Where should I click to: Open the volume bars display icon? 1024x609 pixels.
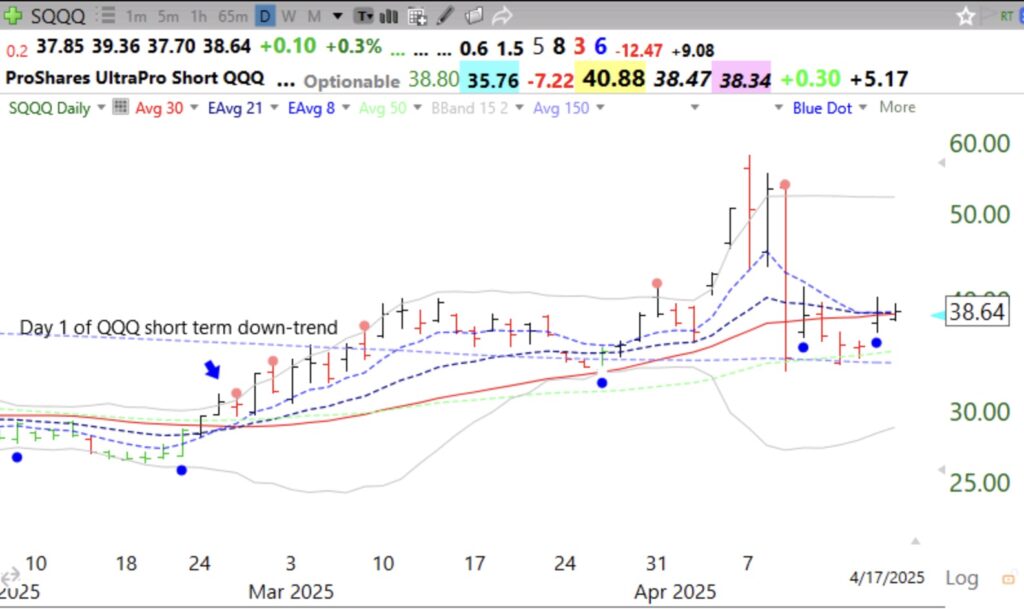[x=390, y=16]
